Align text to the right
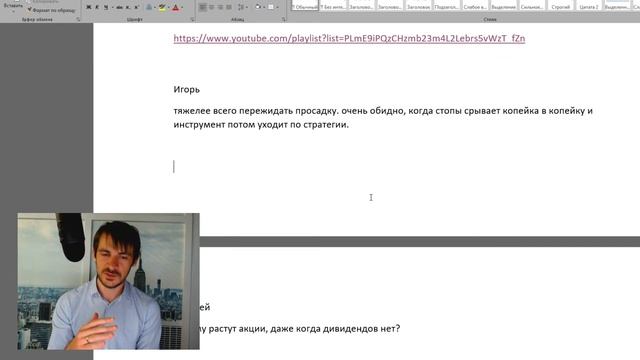This screenshot has height=360, width=640. click(220, 7)
